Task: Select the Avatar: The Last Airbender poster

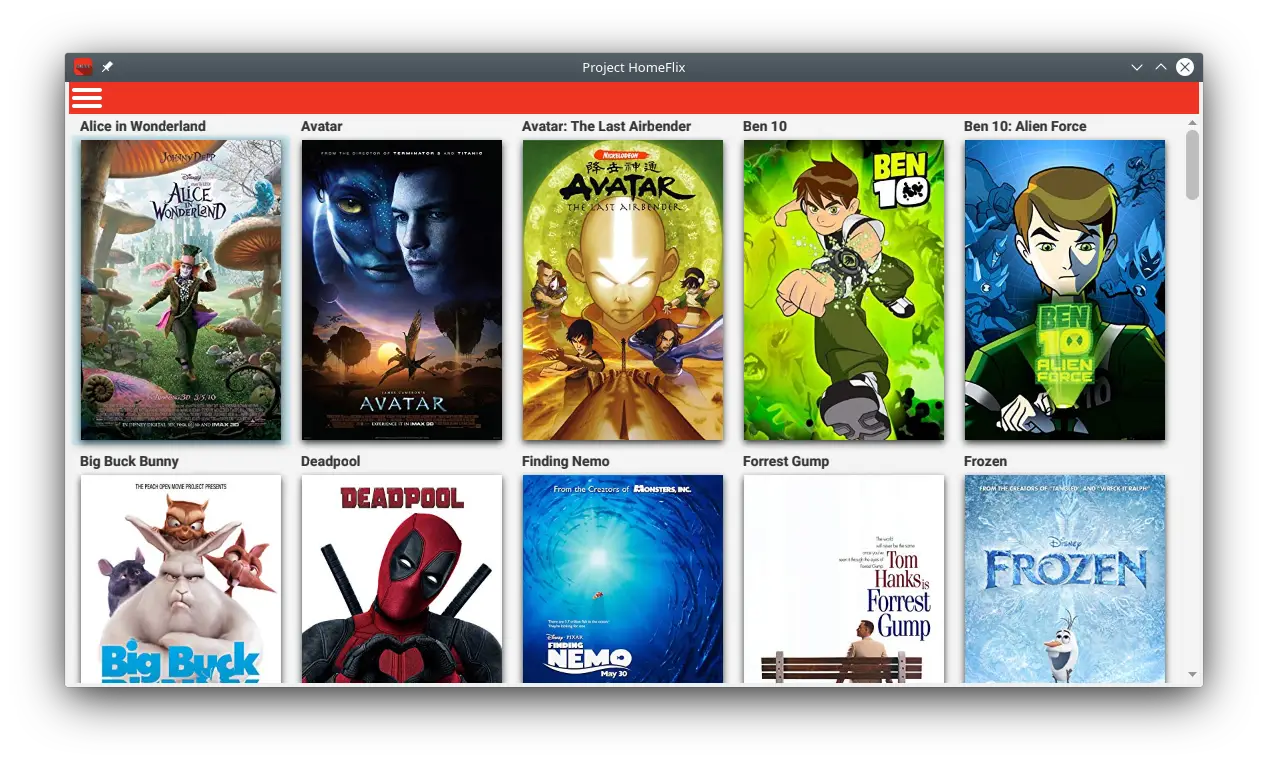Action: (x=623, y=290)
